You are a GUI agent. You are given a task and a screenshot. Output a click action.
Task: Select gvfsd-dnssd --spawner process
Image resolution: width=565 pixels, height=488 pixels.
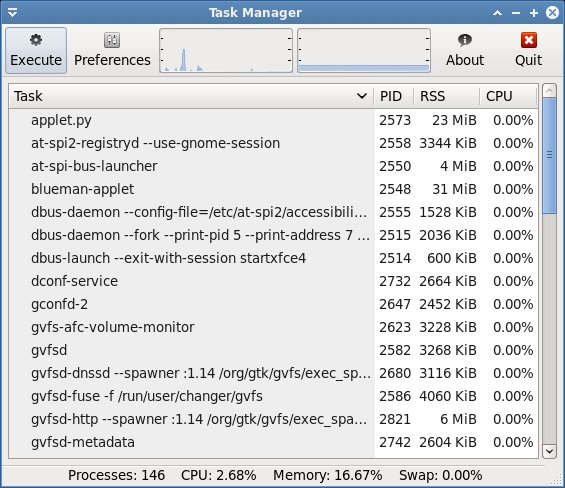(x=273, y=373)
